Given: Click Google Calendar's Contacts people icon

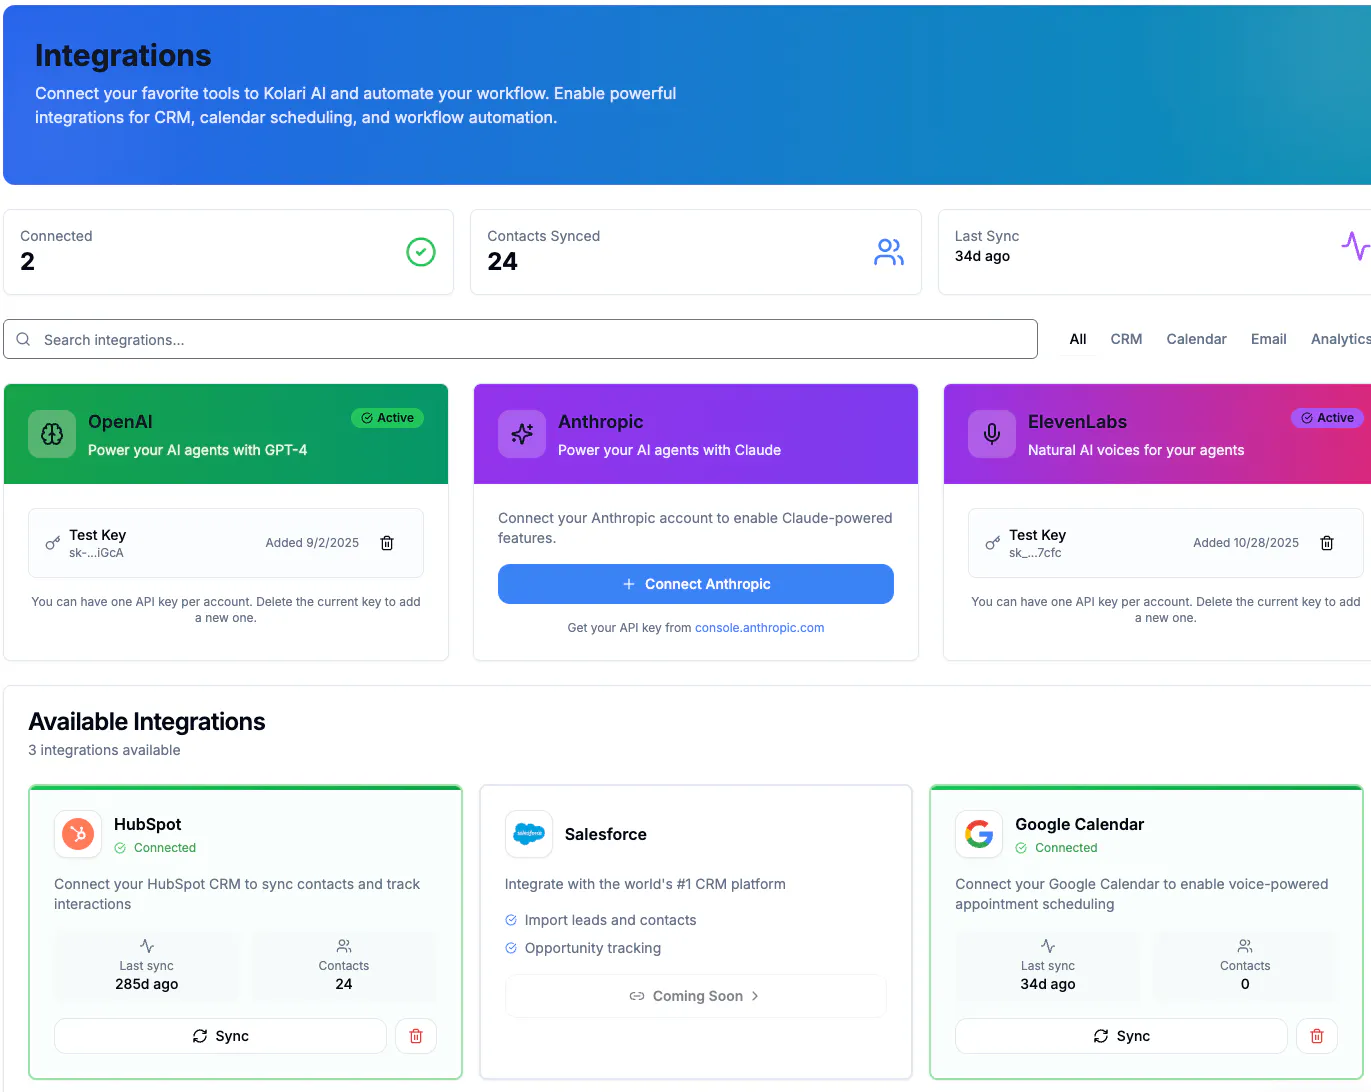Looking at the screenshot, I should [x=1245, y=946].
